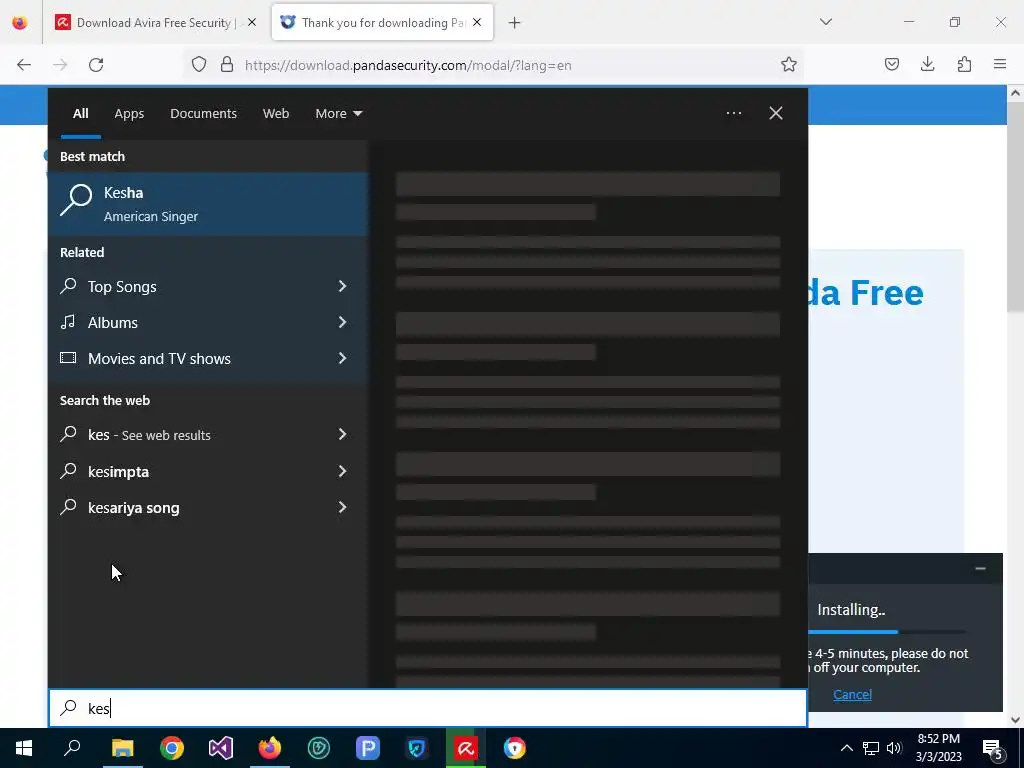Click the scrollbar down arrow

tap(1015, 719)
